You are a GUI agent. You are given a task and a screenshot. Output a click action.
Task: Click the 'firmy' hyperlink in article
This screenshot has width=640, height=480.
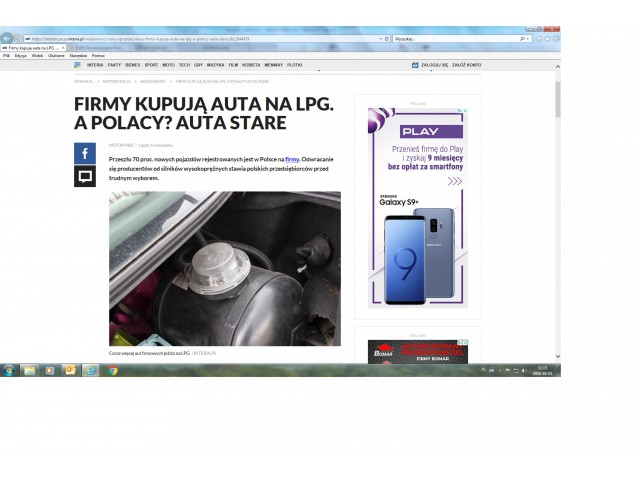pyautogui.click(x=292, y=159)
